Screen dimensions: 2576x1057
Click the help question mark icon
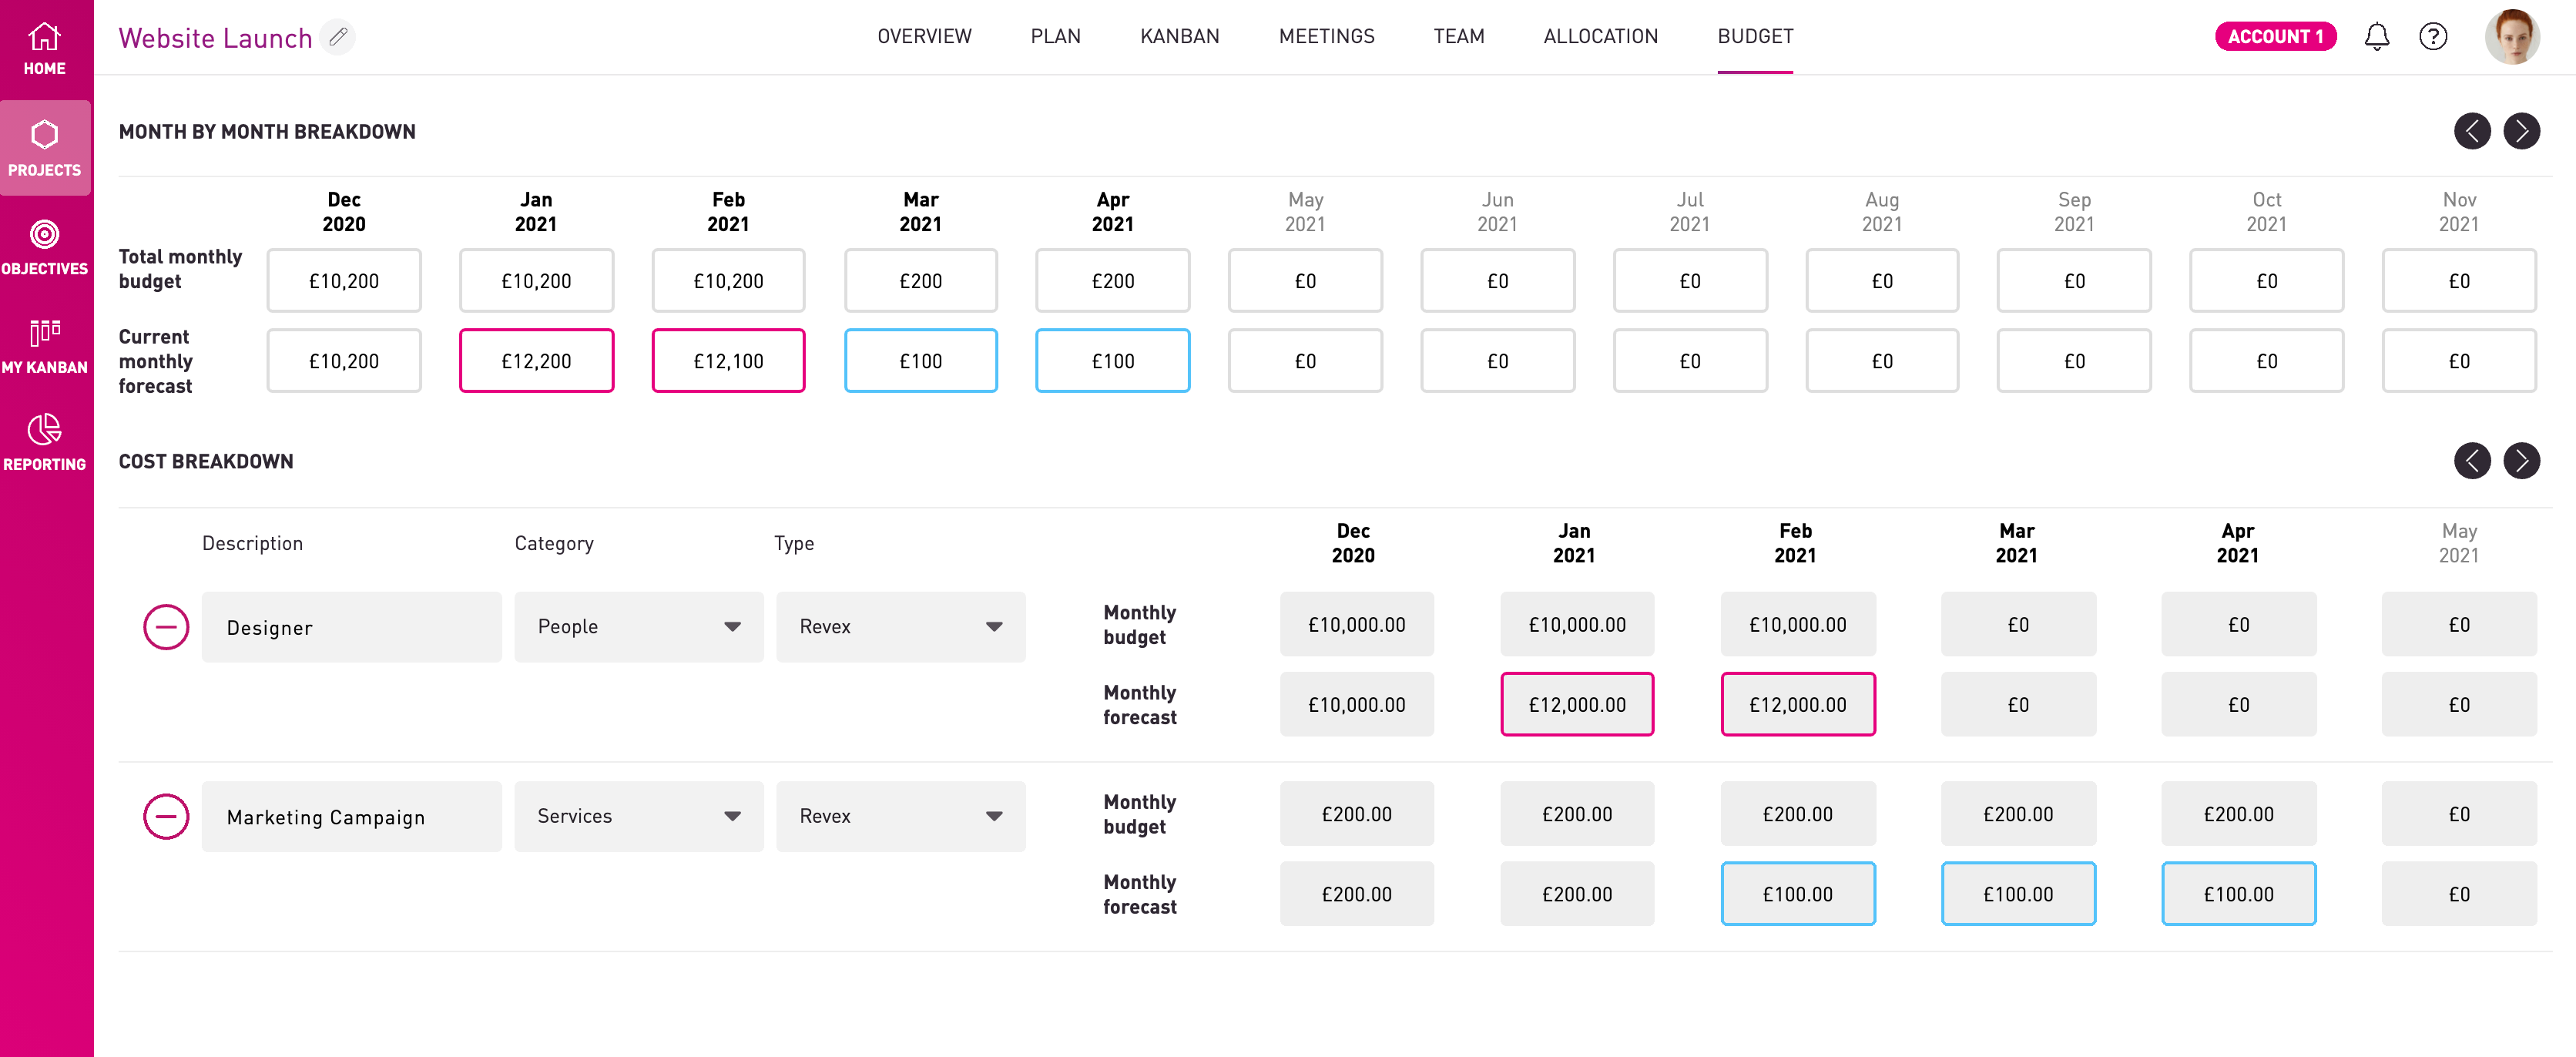(2432, 37)
